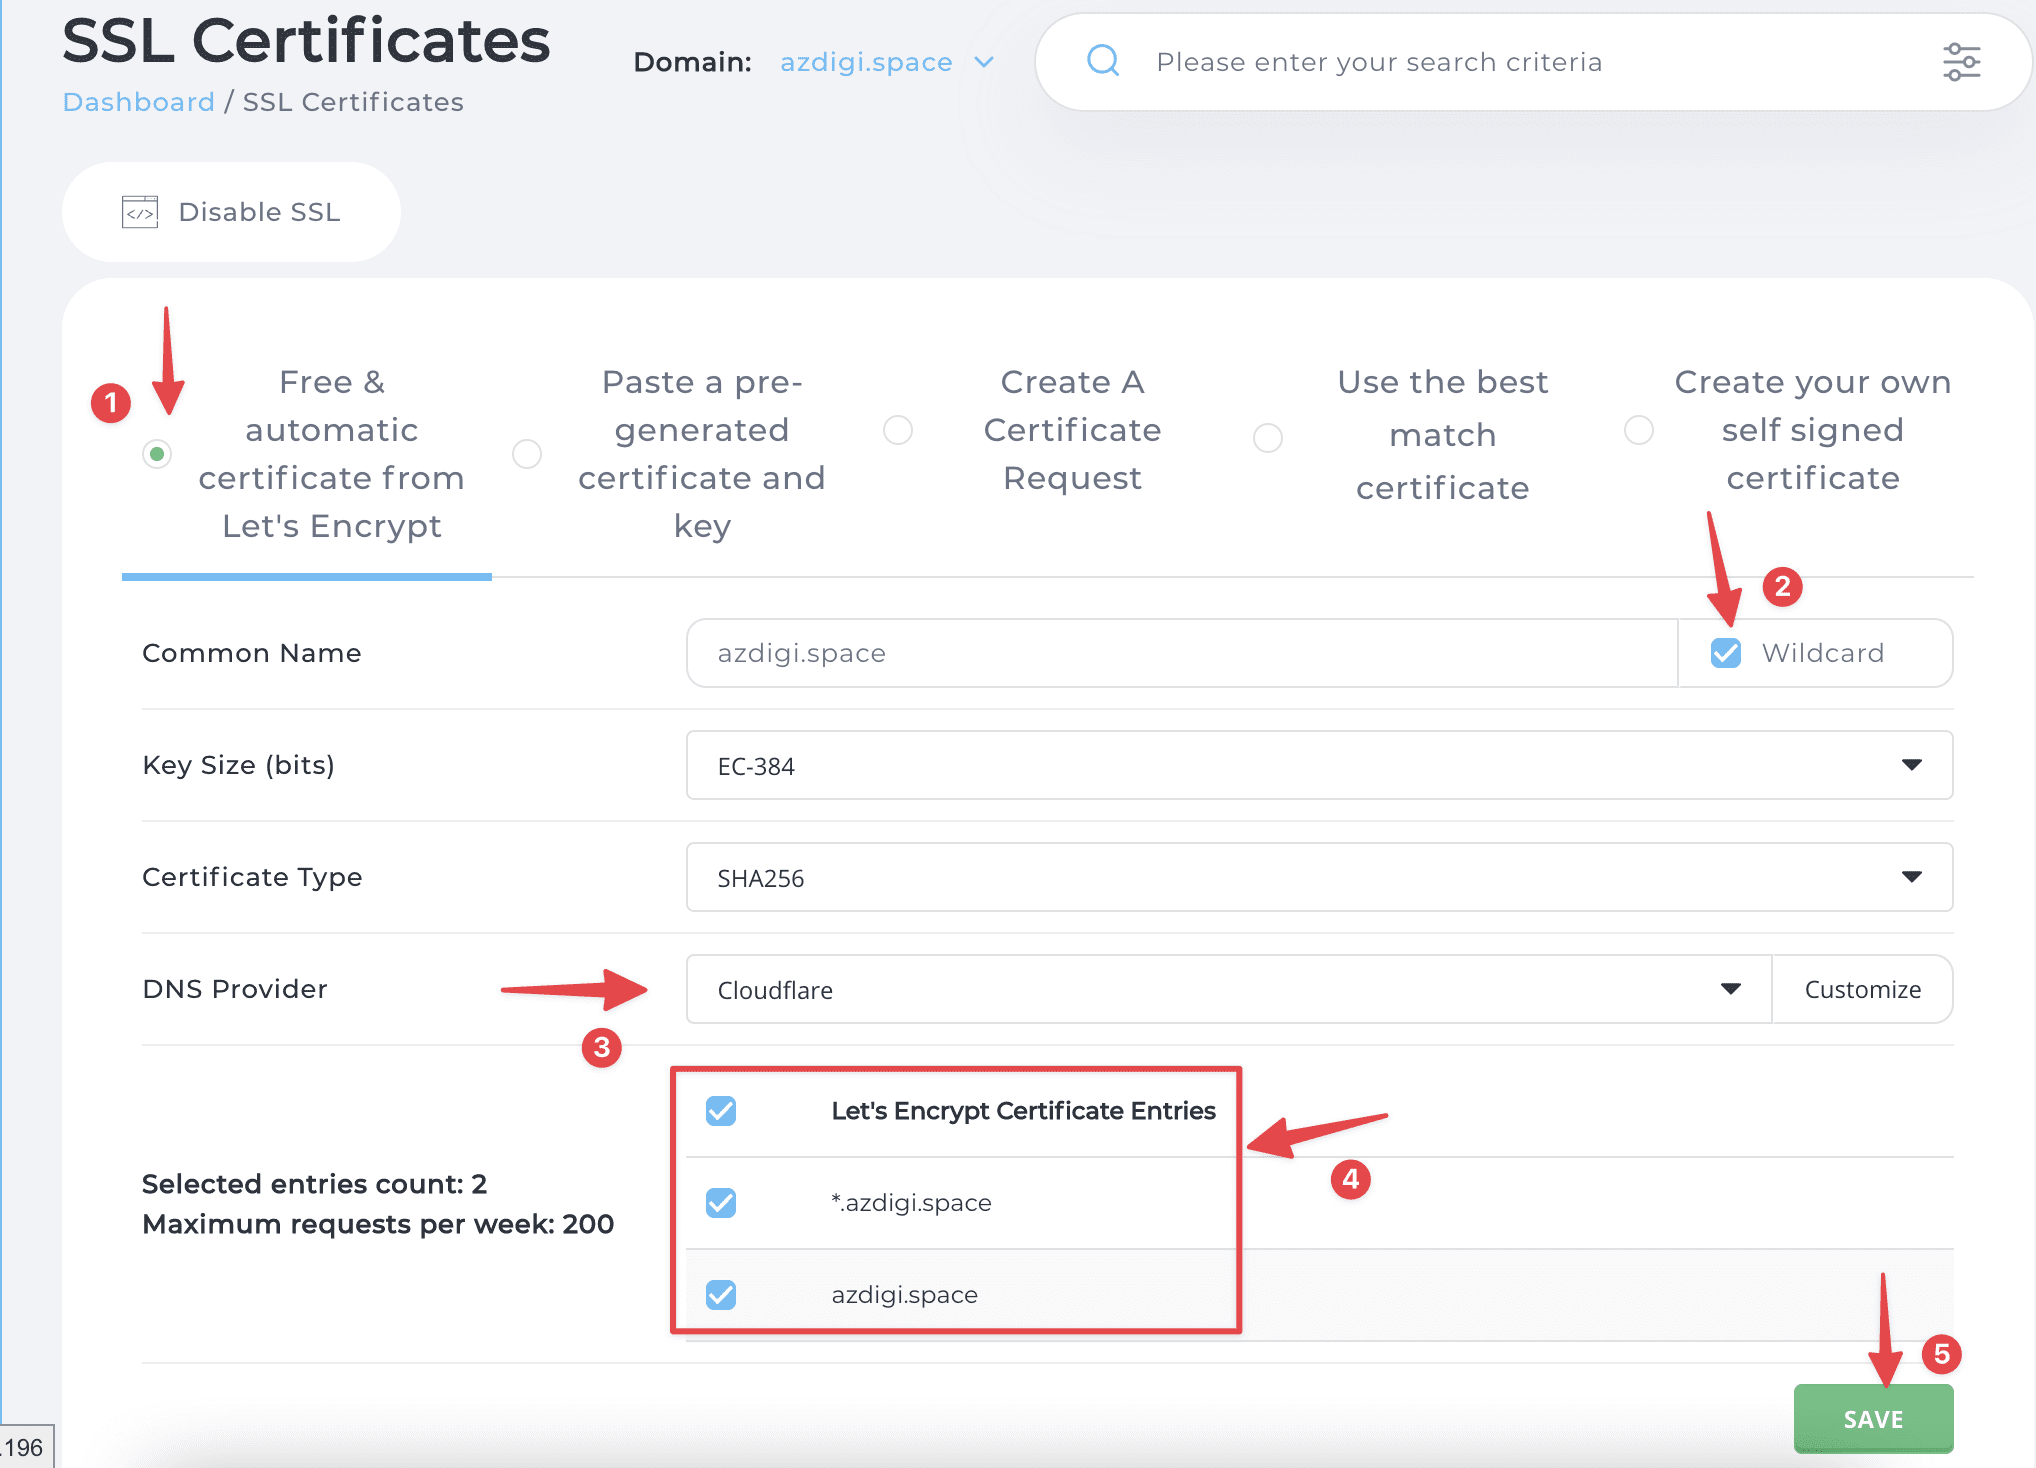
Task: Toggle the Let's Encrypt Certificate Entries checkbox
Action: point(720,1111)
